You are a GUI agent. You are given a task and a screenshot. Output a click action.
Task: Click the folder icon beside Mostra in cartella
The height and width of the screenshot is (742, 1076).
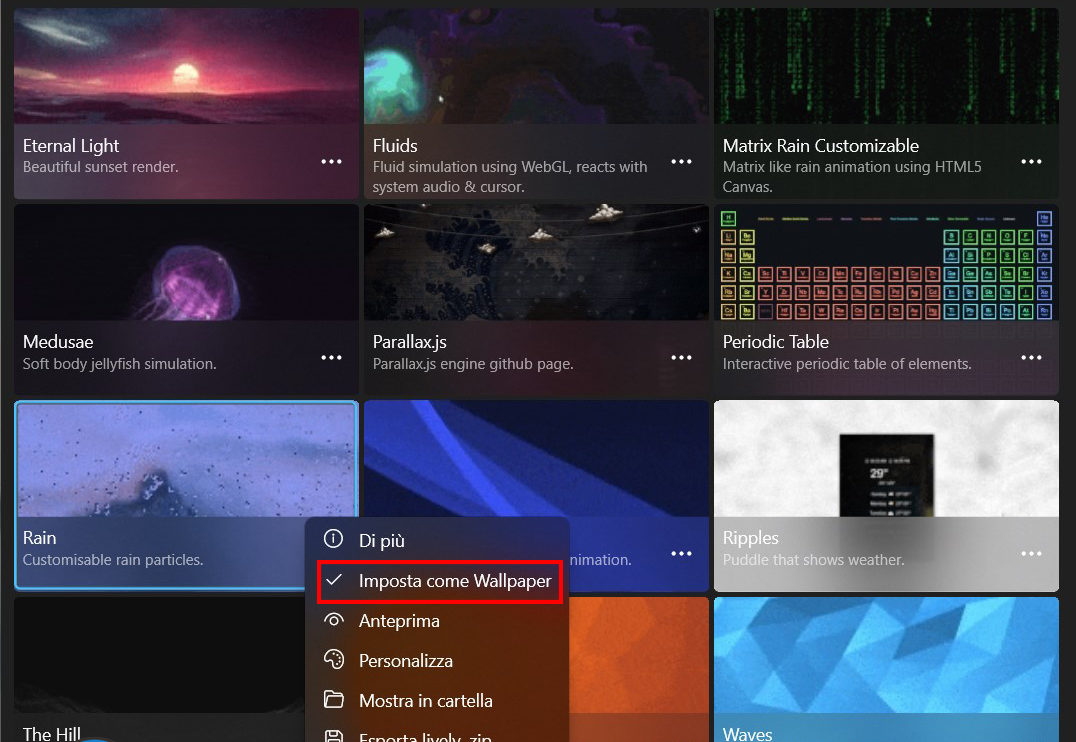point(334,699)
